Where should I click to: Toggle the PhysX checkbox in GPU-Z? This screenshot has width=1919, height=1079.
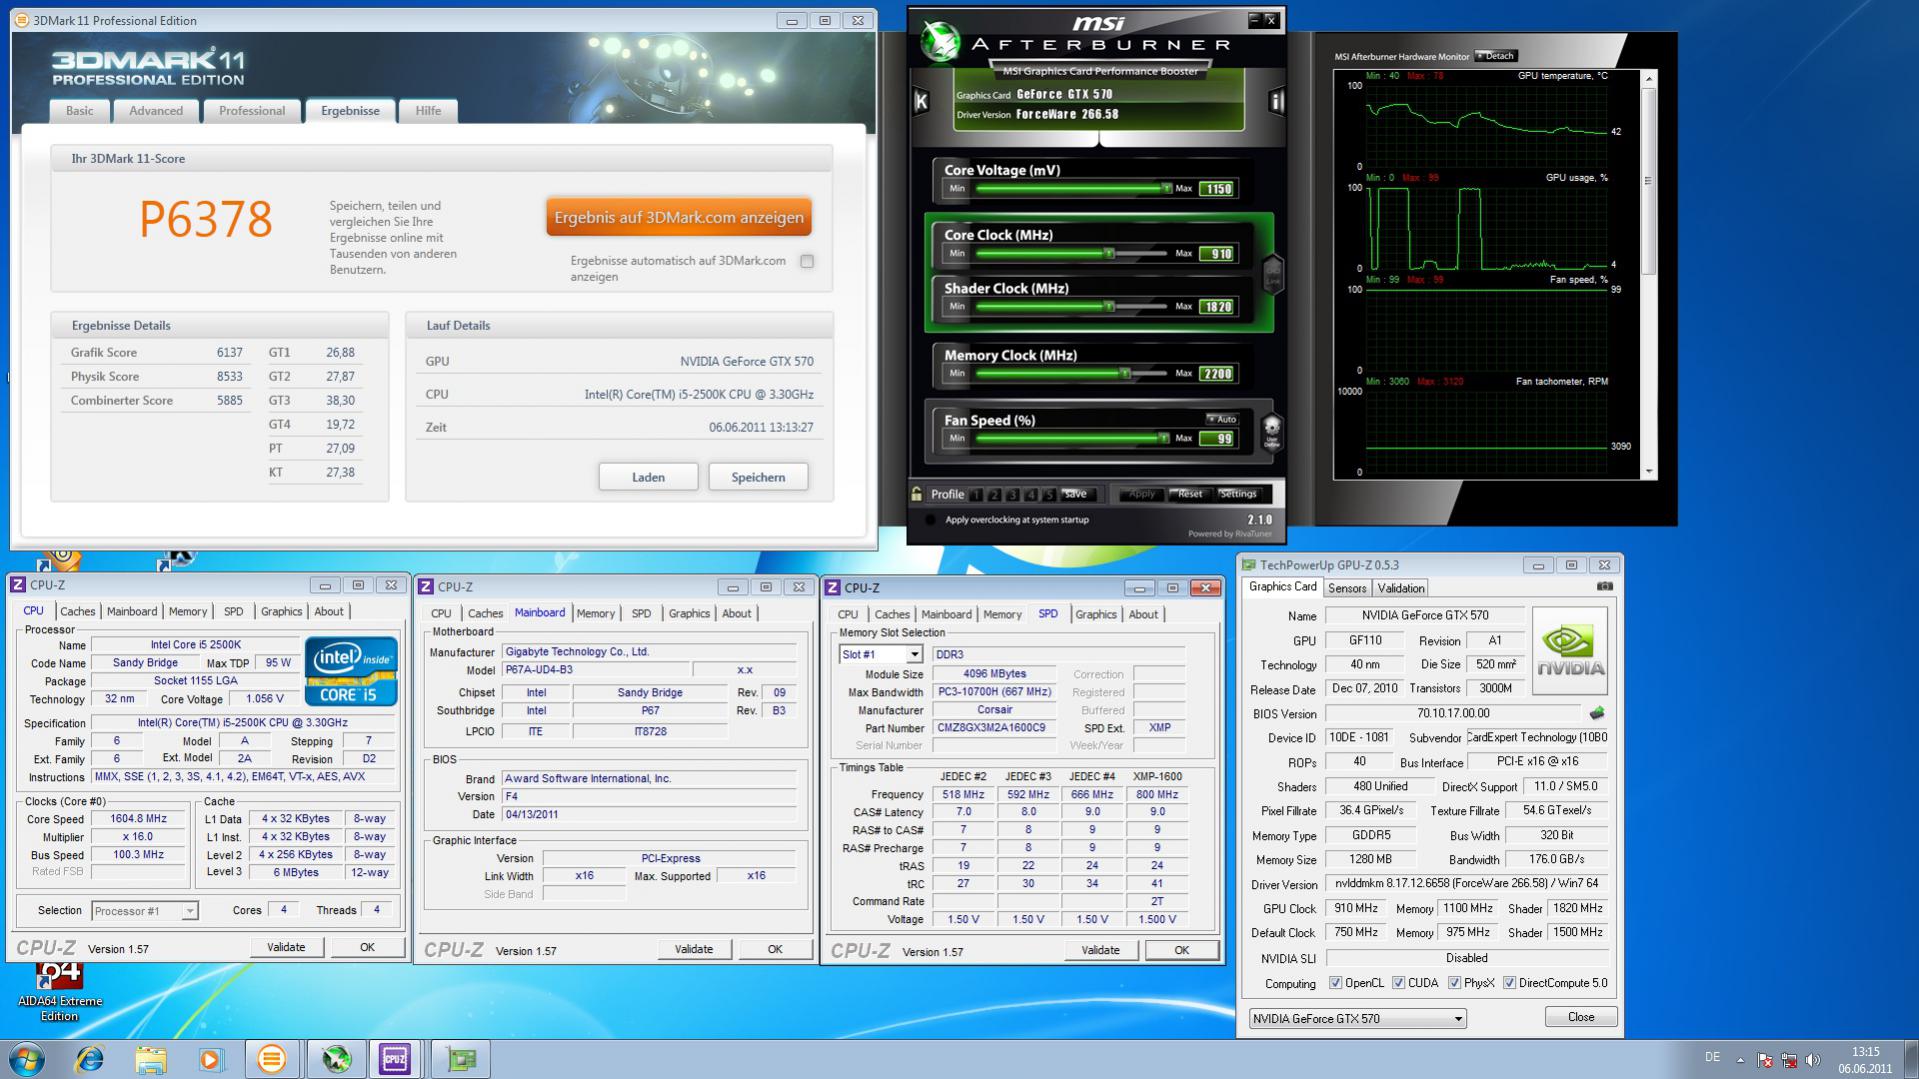(1454, 983)
